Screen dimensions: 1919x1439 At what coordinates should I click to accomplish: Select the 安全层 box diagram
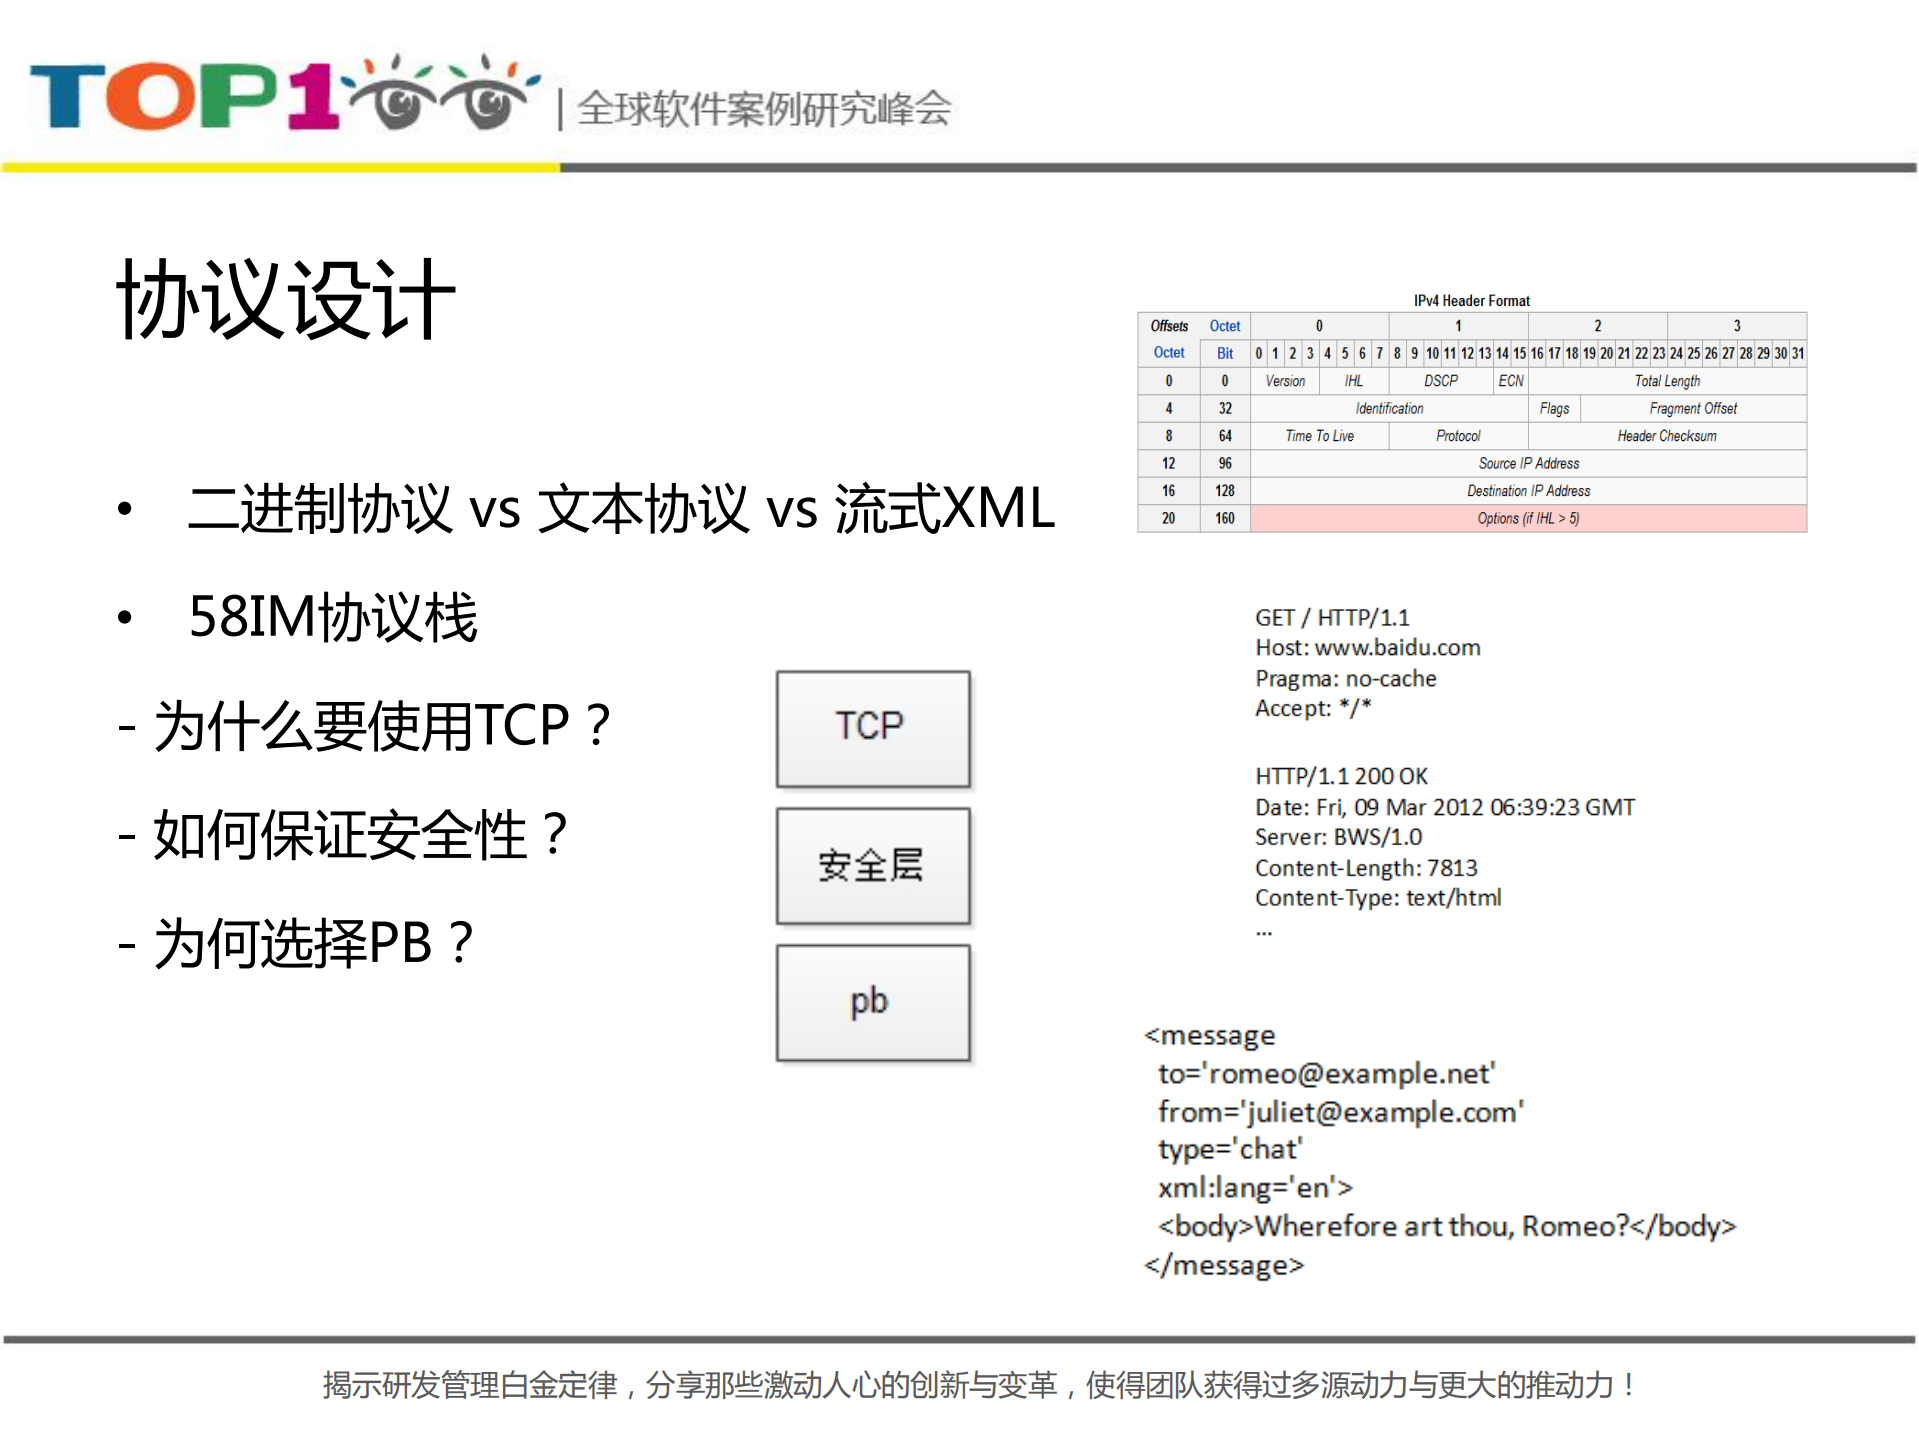pos(871,865)
